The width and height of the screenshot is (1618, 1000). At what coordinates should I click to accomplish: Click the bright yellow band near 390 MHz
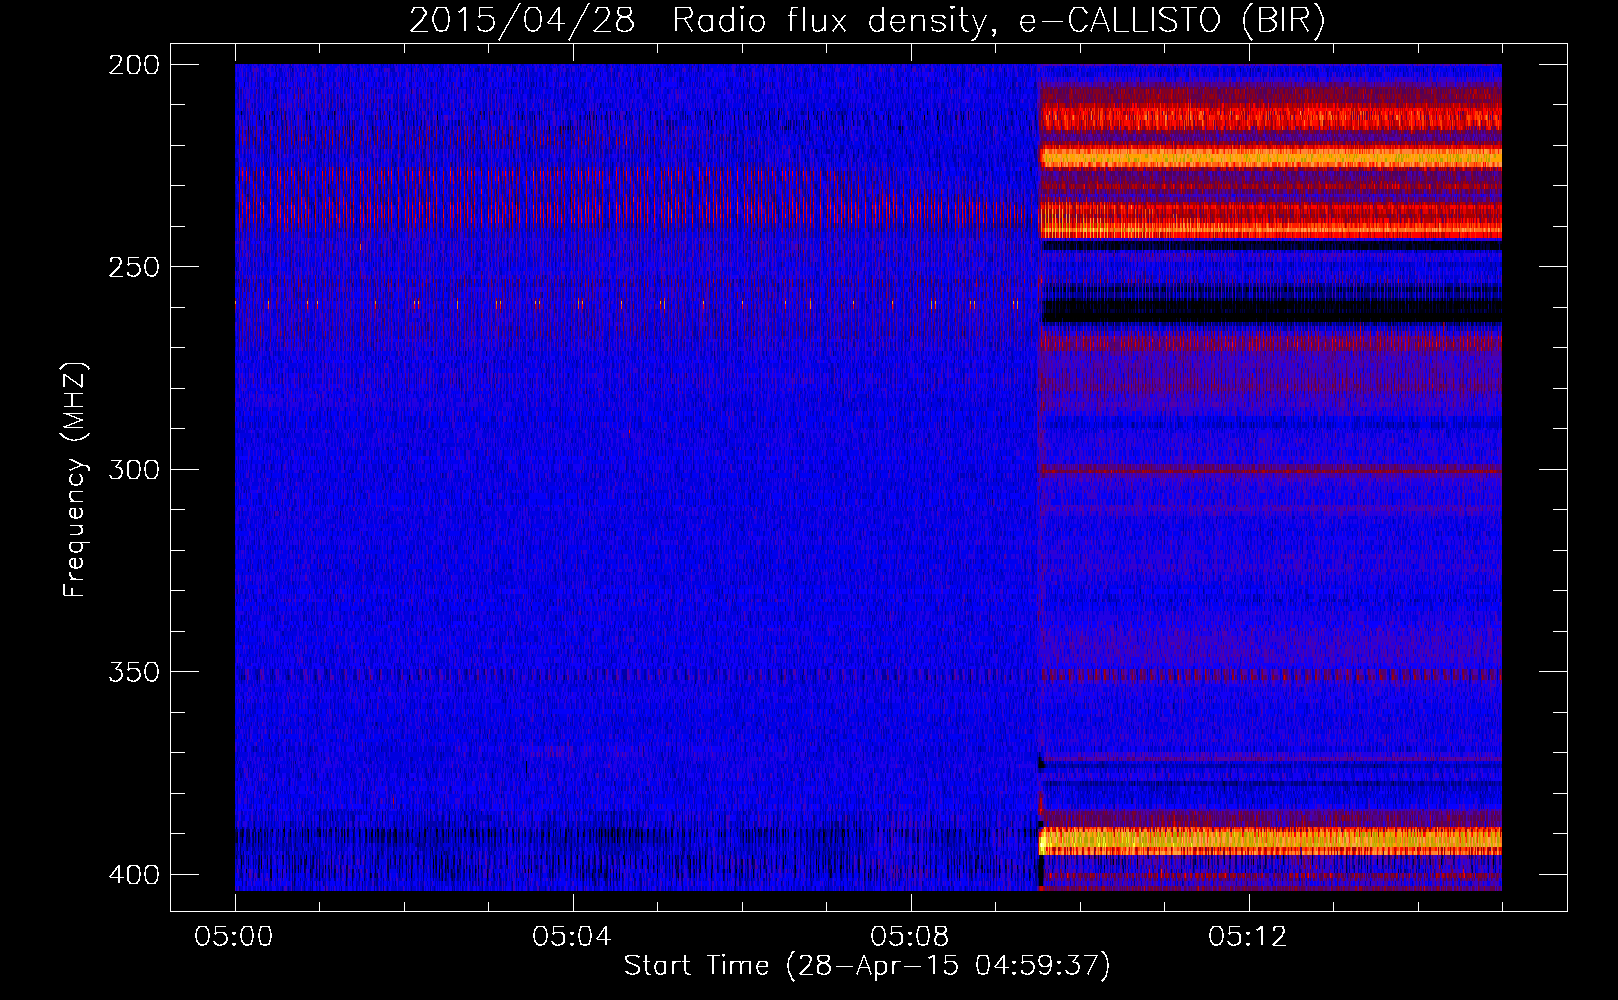click(x=1270, y=840)
